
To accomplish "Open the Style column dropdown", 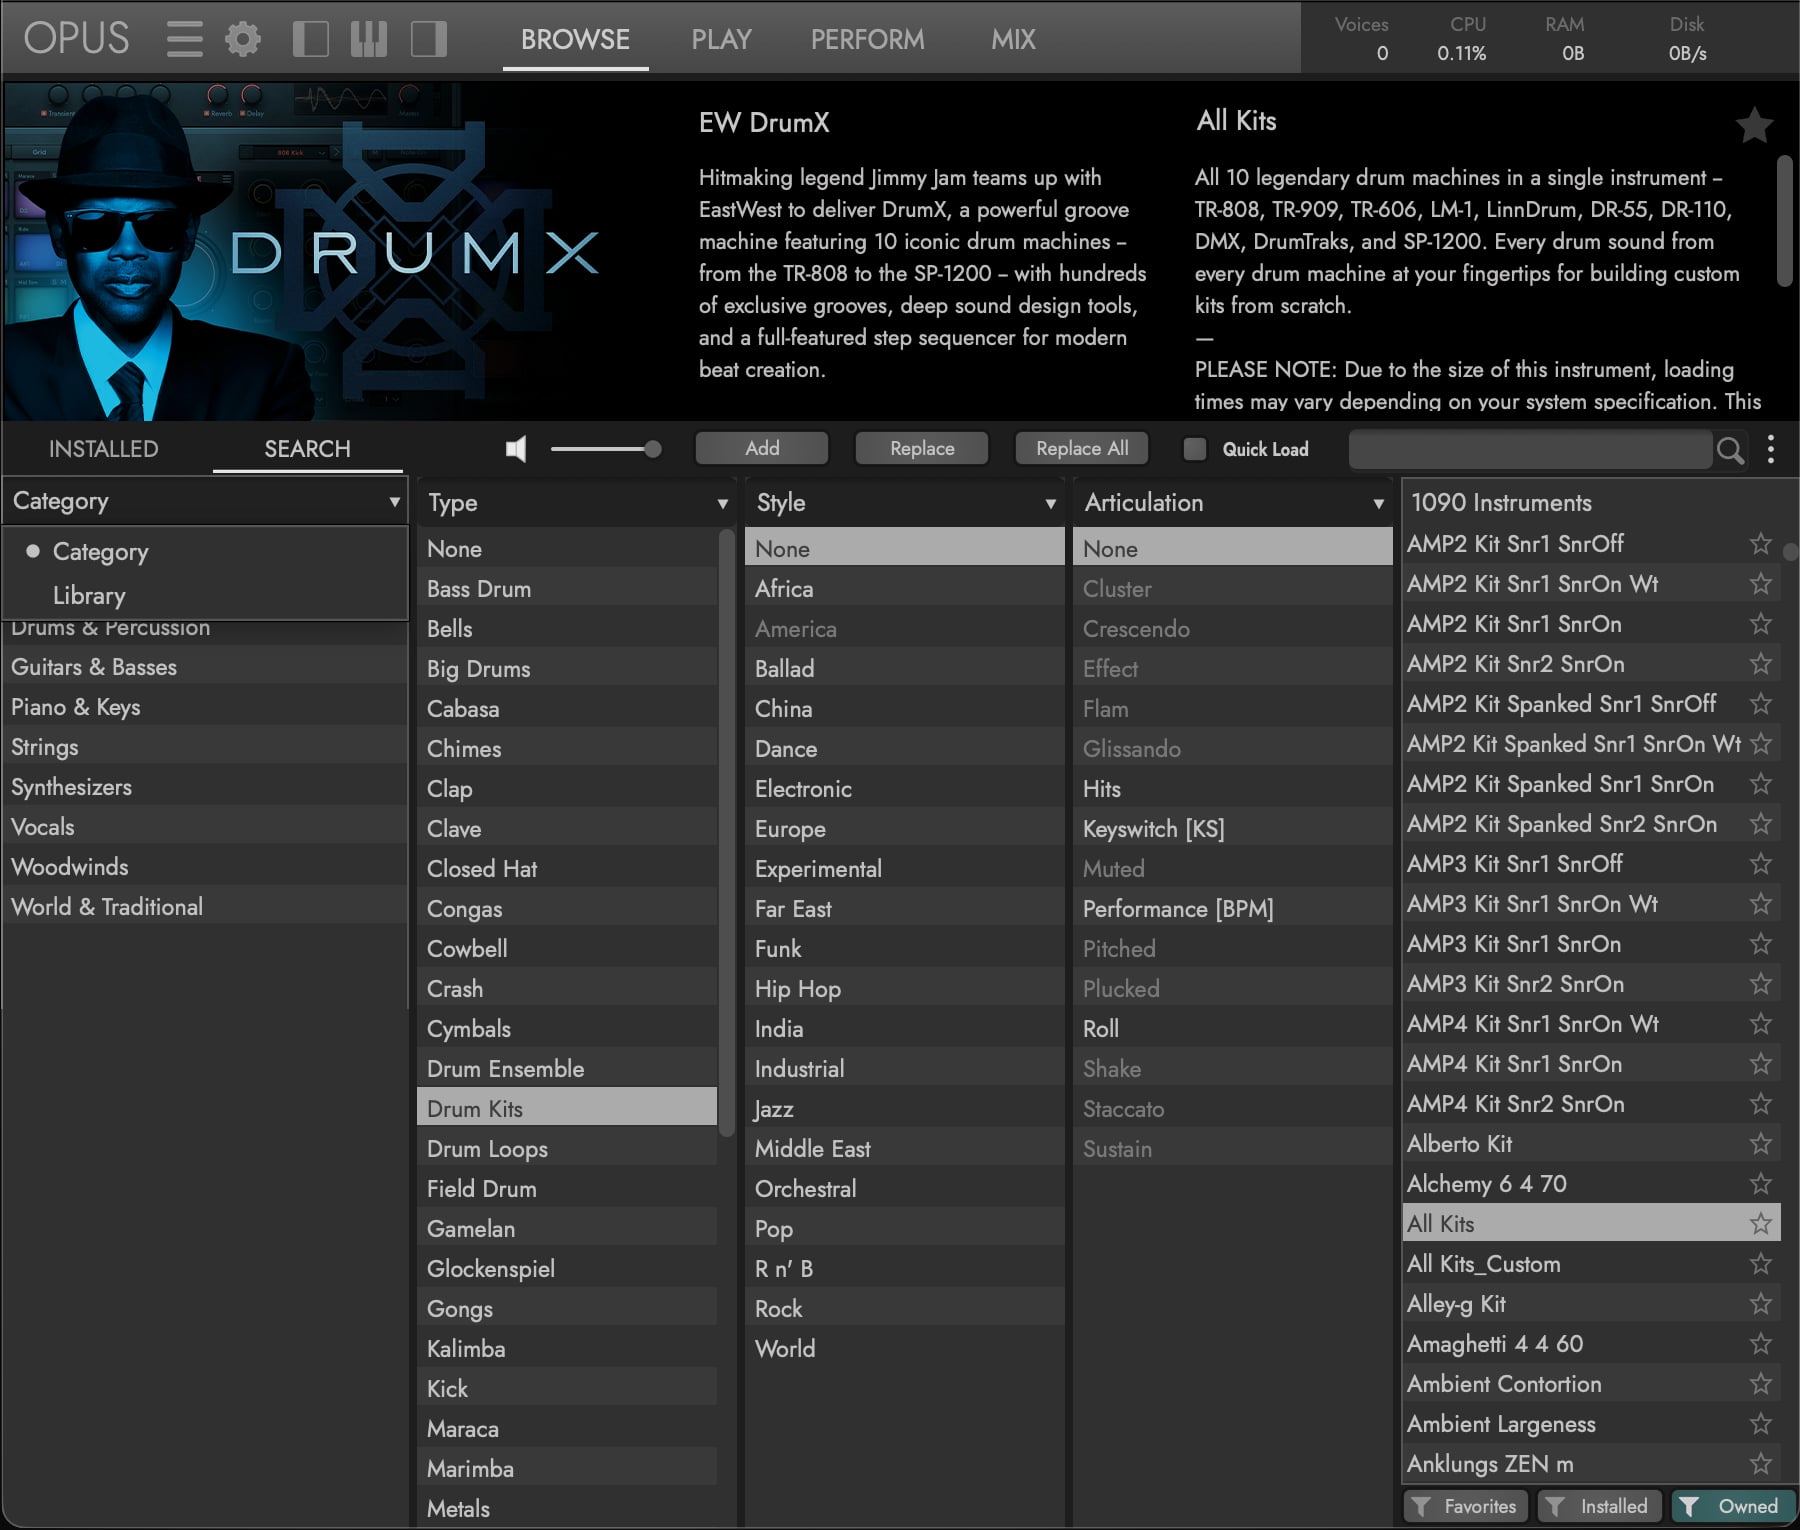I will pos(905,502).
